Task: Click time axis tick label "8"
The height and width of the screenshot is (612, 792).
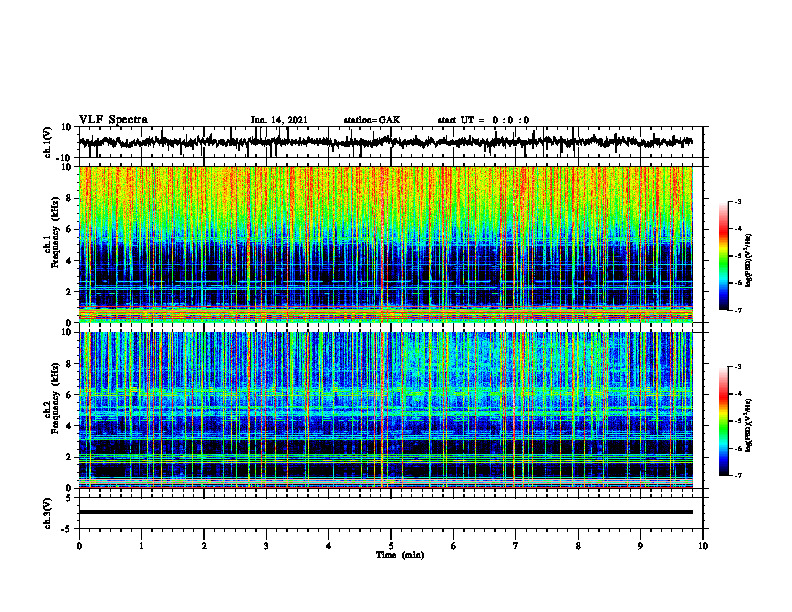Action: pos(578,546)
